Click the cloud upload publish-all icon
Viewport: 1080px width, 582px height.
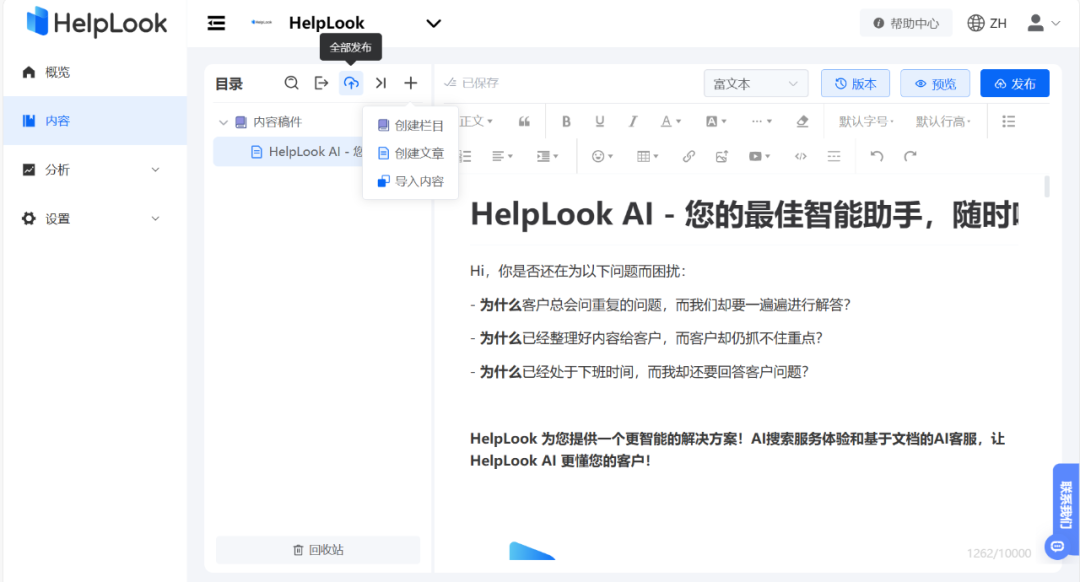coord(350,83)
